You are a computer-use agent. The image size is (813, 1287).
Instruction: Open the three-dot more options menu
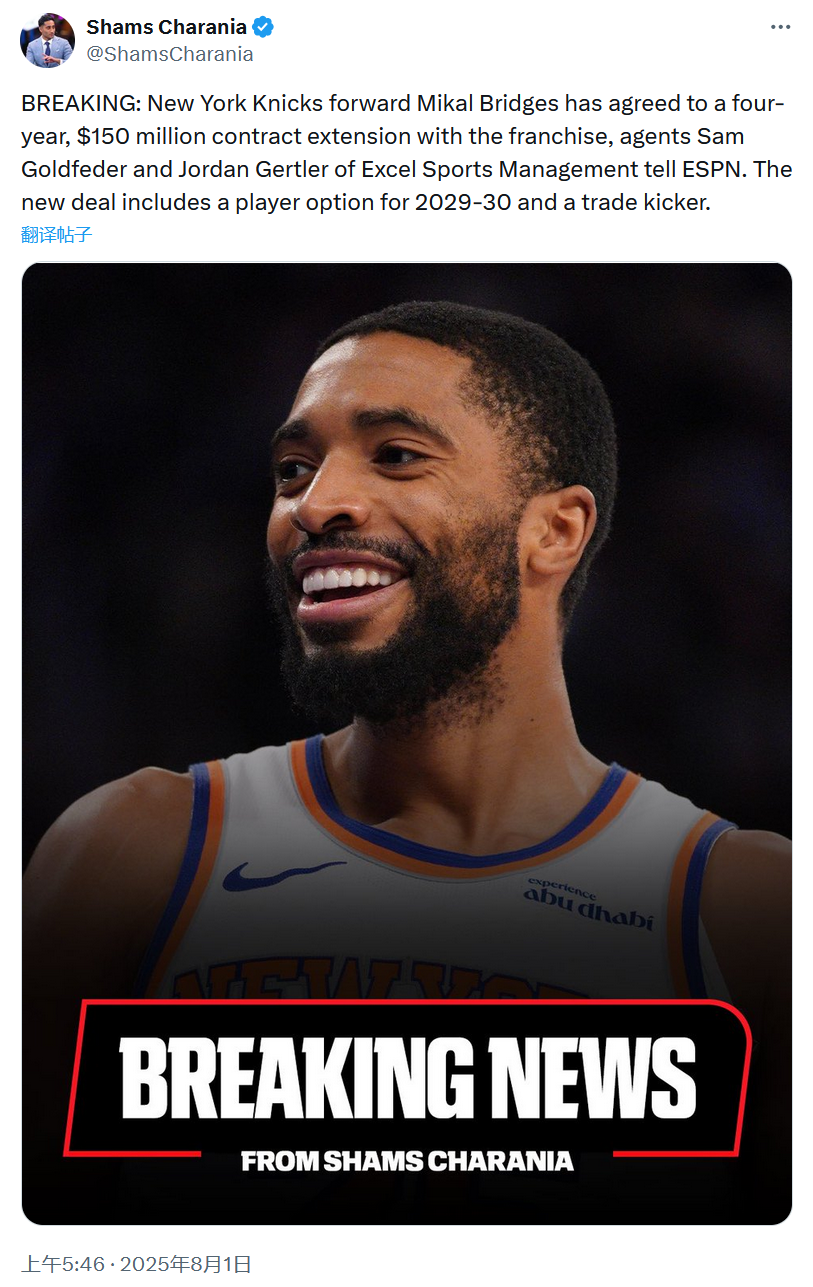click(x=780, y=28)
